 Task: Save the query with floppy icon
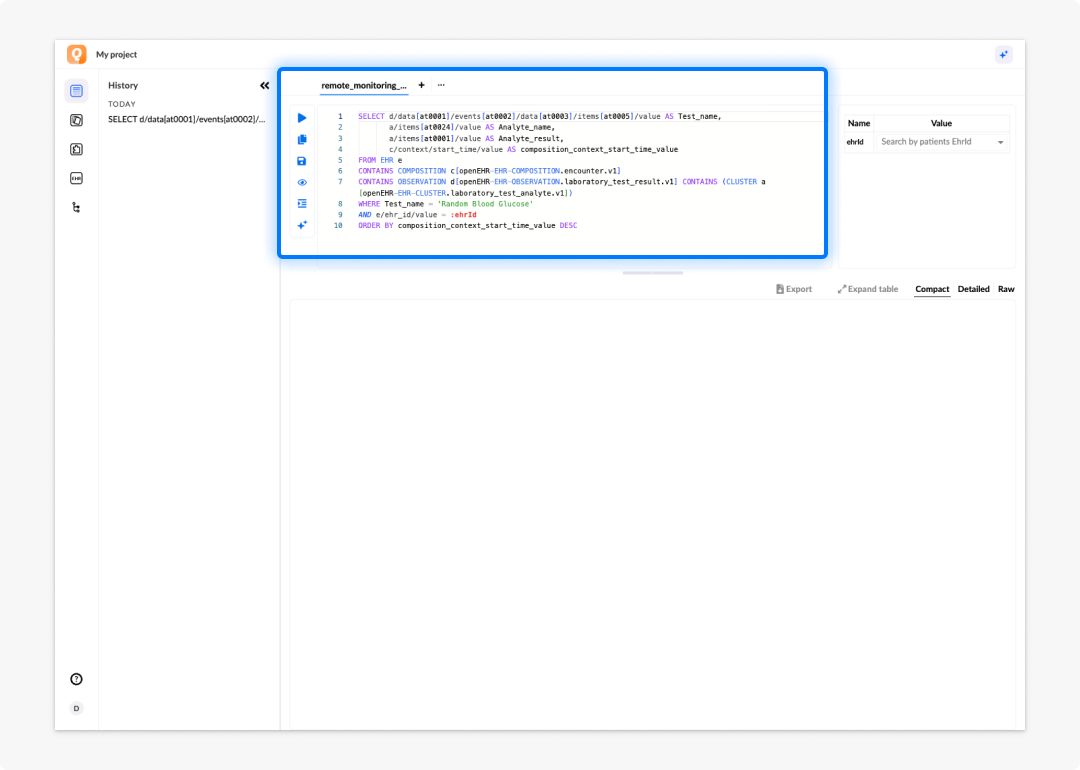(x=302, y=161)
